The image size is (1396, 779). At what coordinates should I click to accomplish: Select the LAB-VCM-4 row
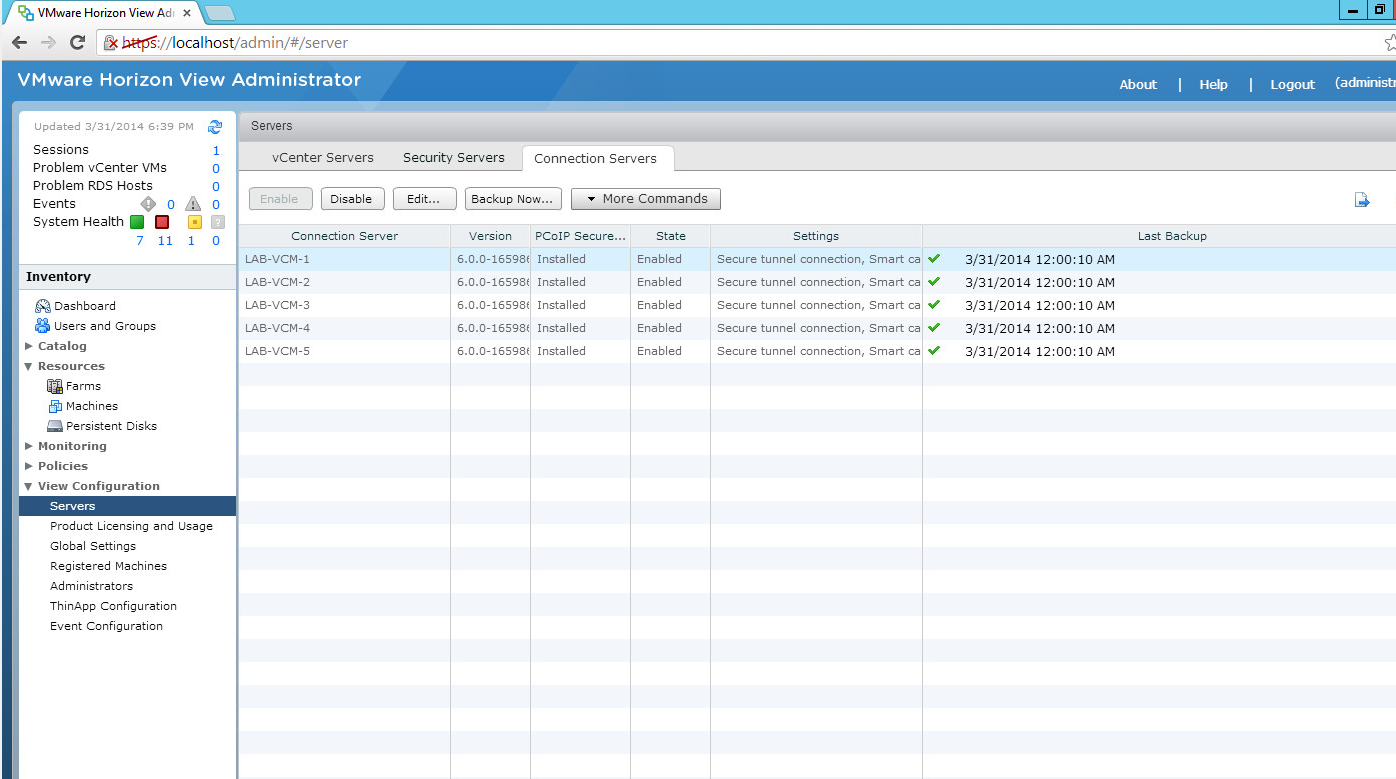tap(817, 328)
